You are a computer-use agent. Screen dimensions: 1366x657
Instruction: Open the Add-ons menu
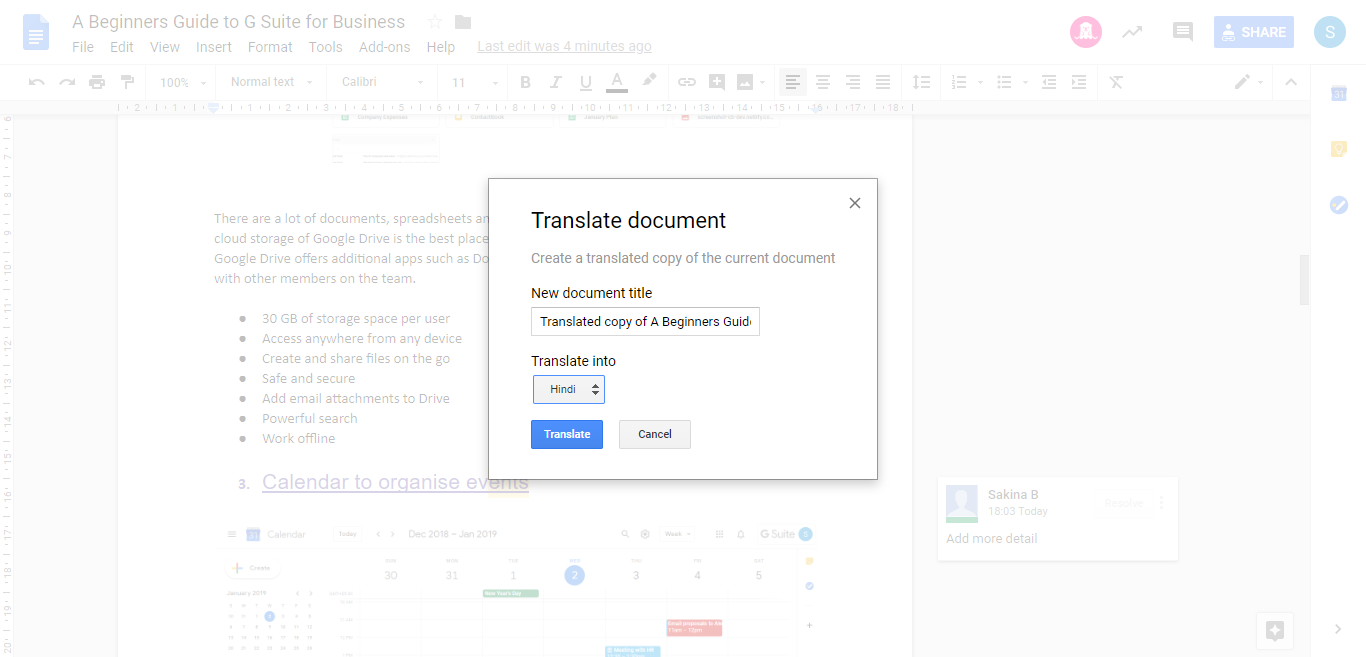tap(385, 47)
